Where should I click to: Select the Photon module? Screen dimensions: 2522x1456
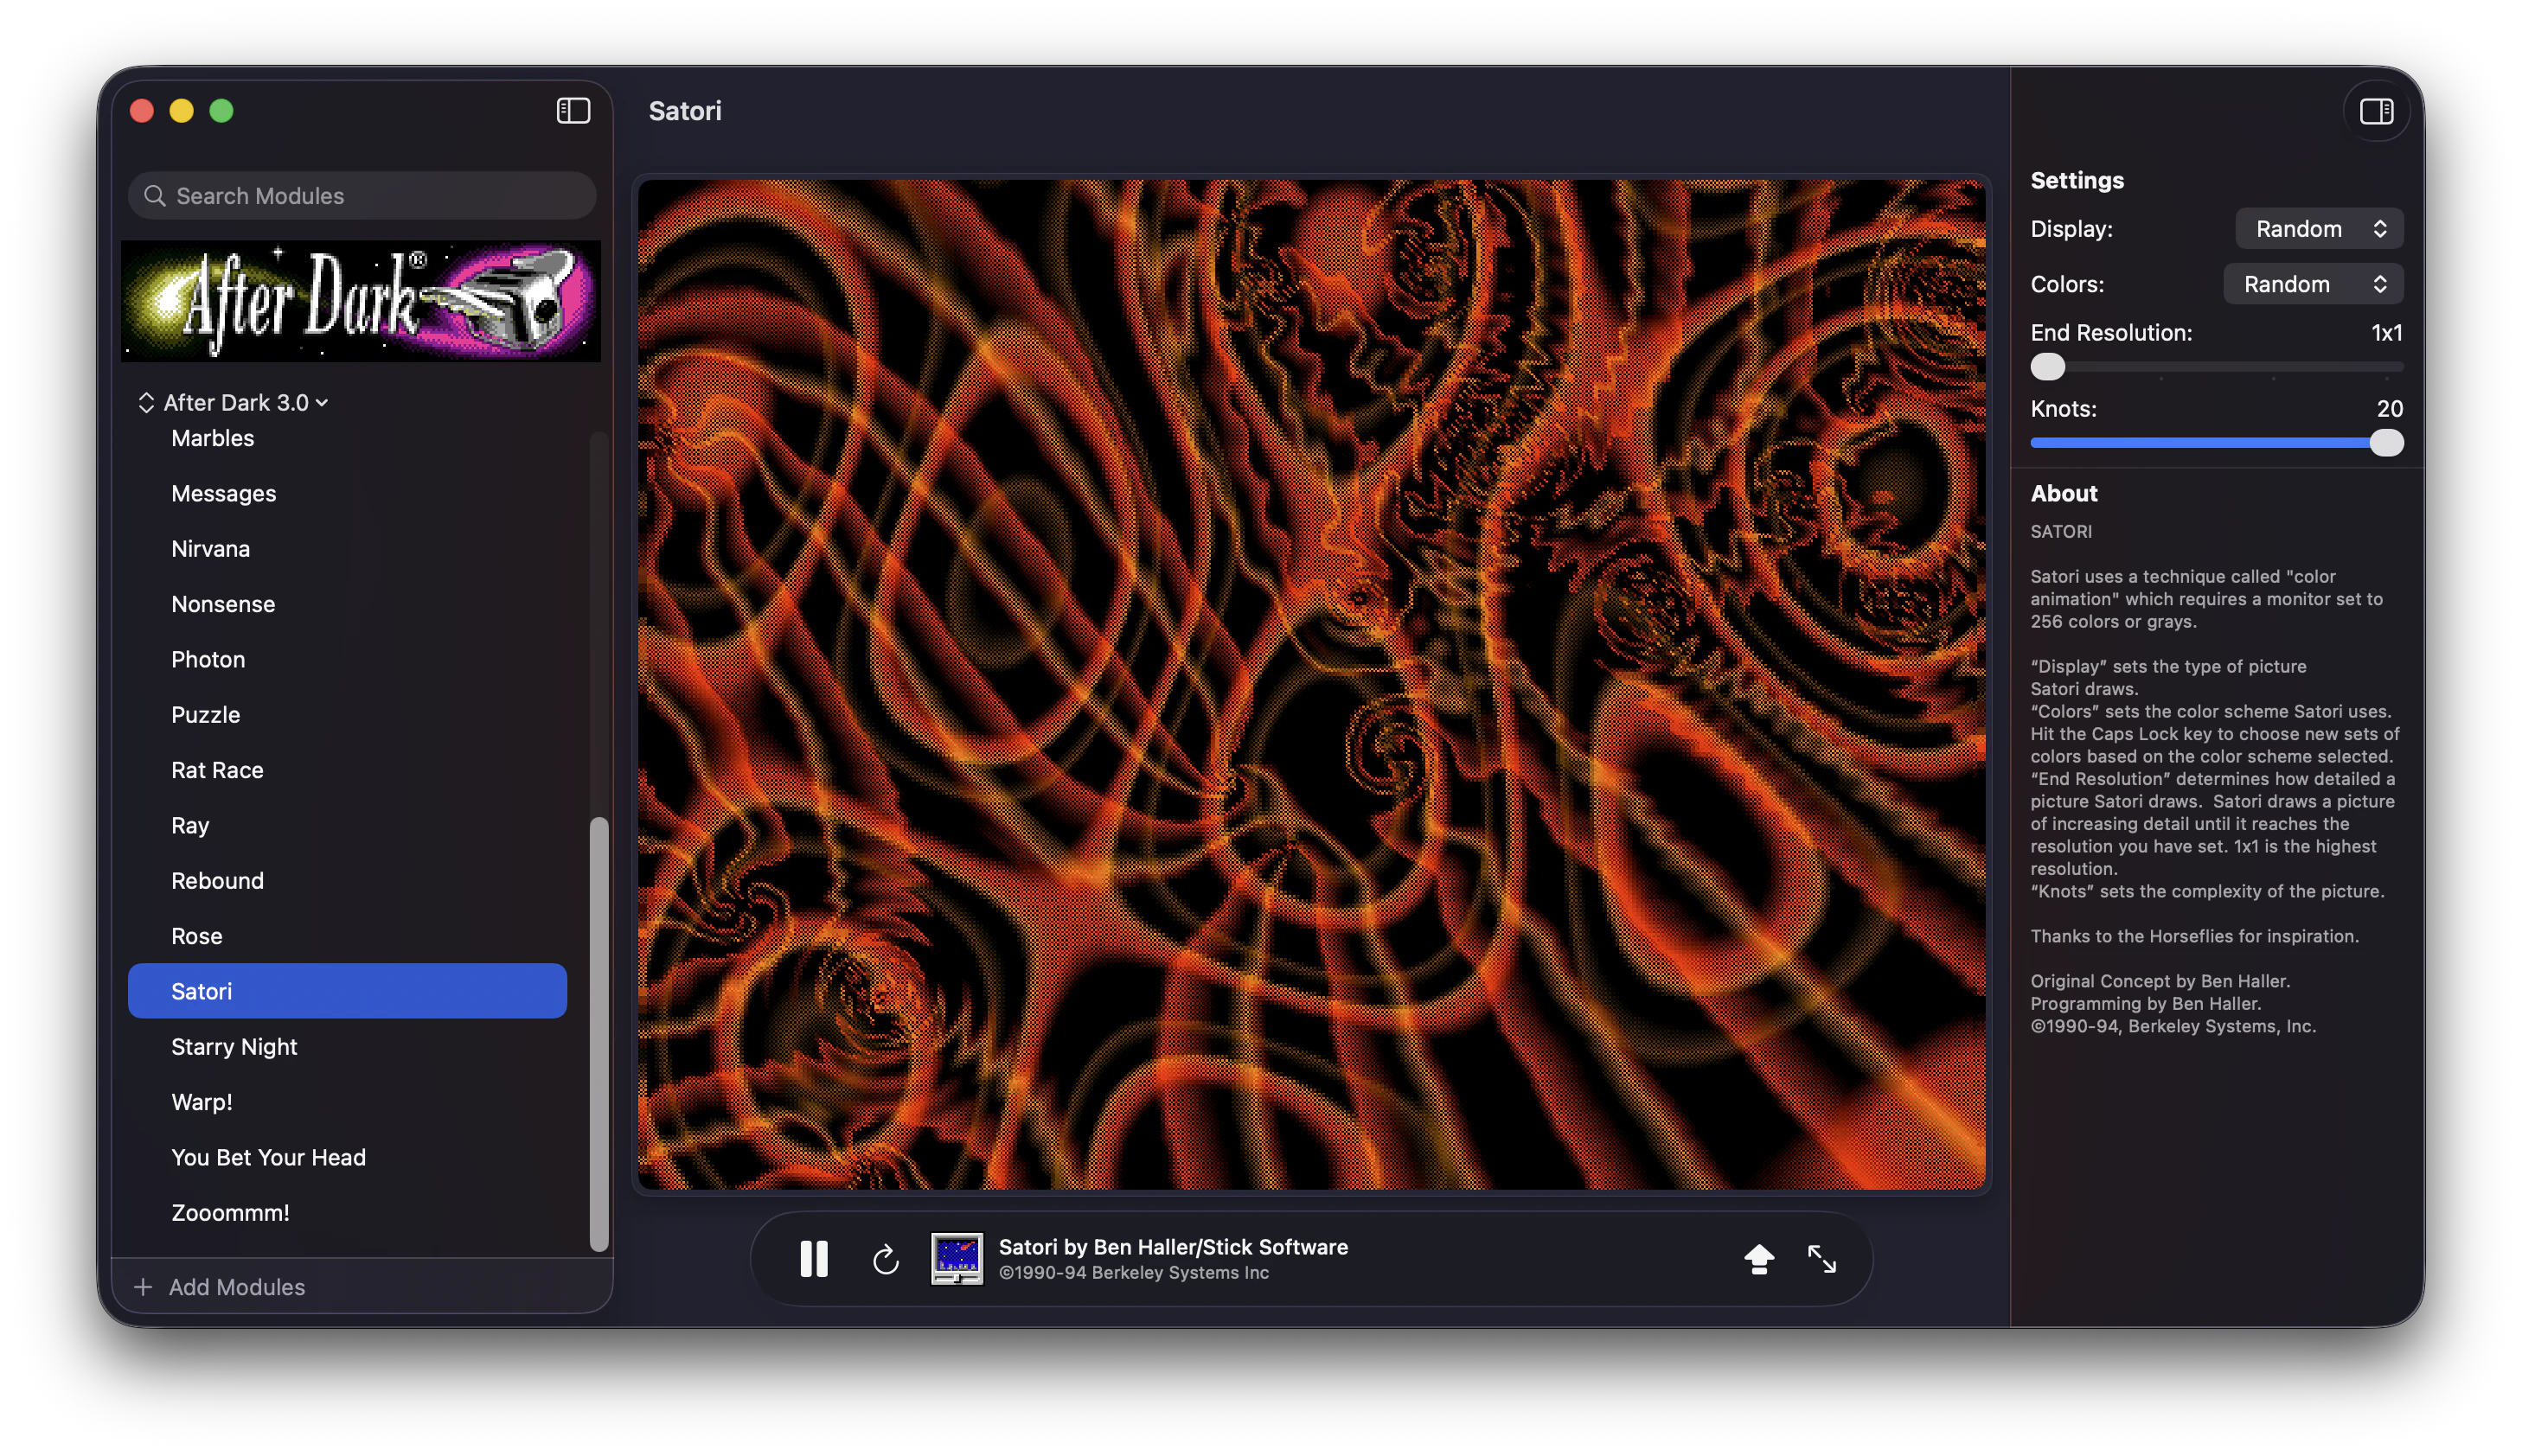tap(347, 659)
